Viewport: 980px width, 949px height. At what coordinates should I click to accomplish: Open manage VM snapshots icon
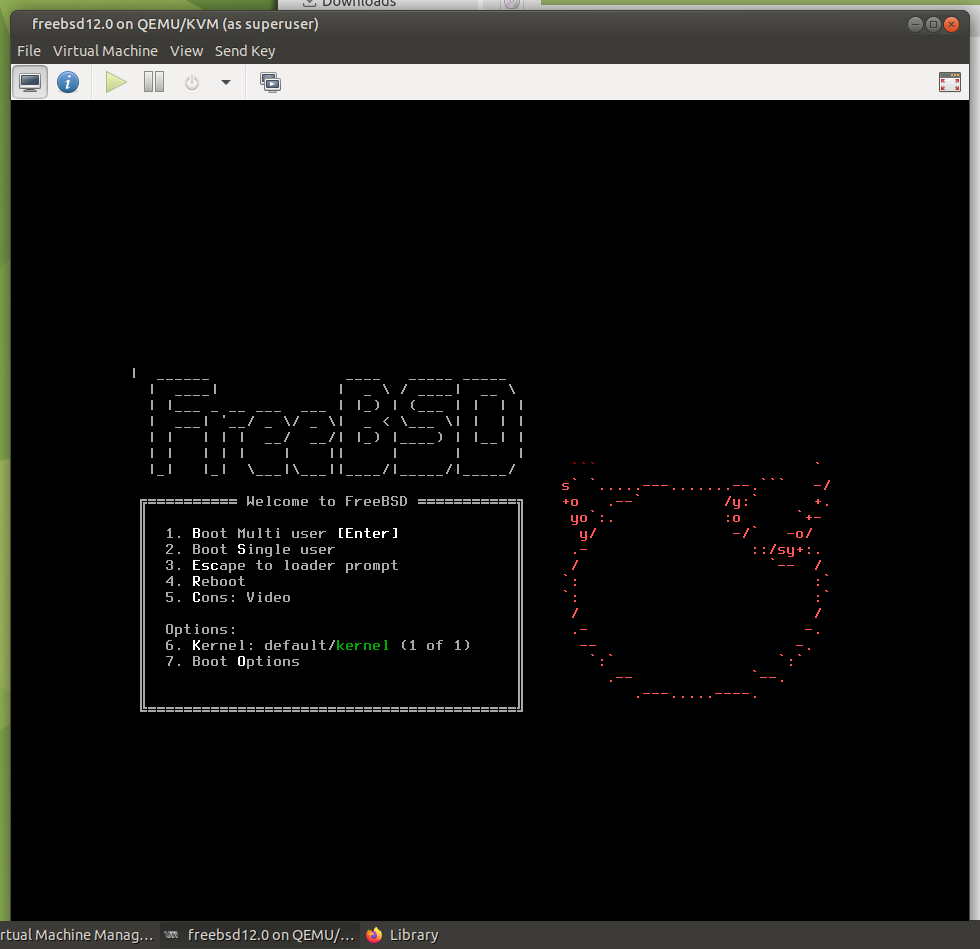click(x=271, y=83)
